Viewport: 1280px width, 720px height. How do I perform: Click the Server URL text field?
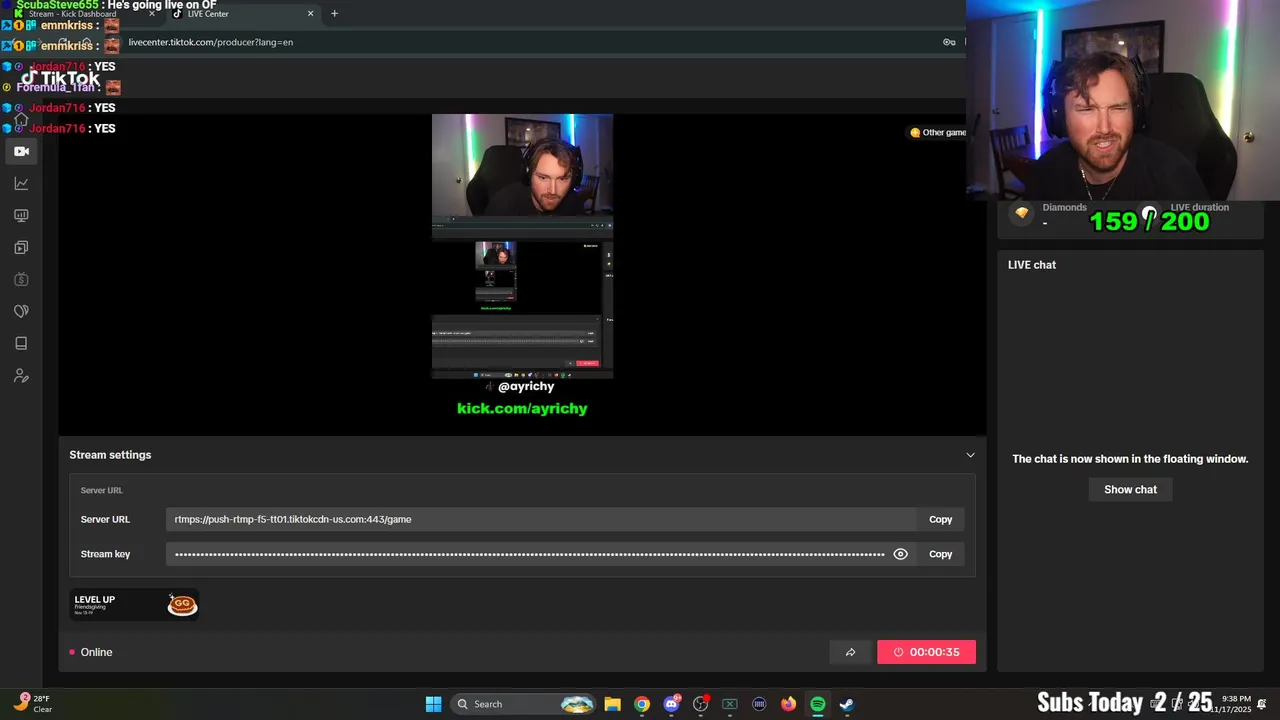540,519
